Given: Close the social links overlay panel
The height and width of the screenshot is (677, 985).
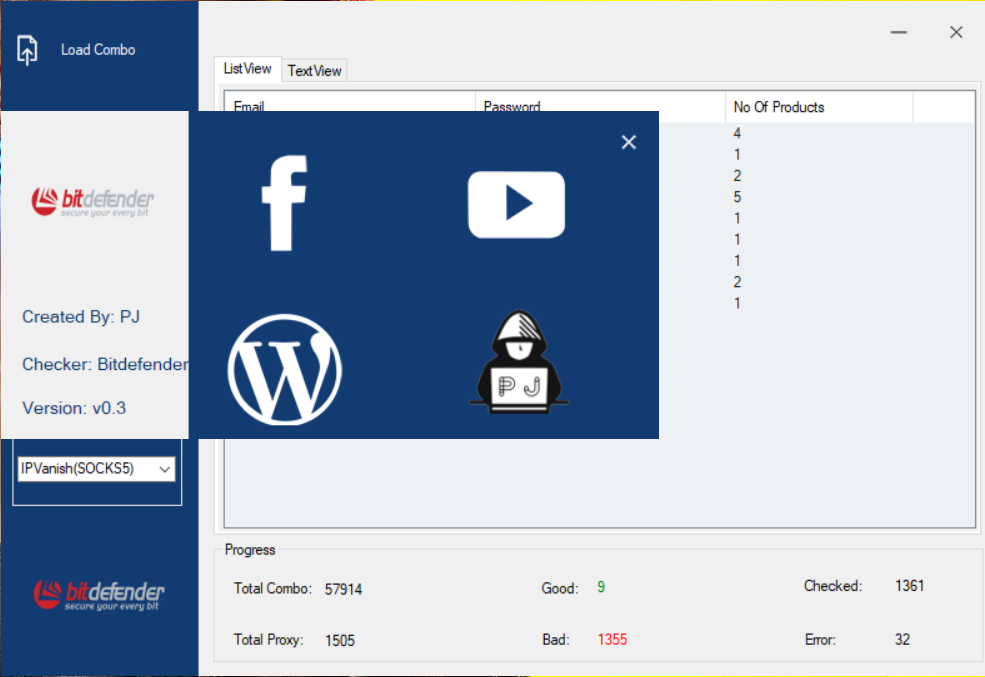Looking at the screenshot, I should [x=629, y=143].
